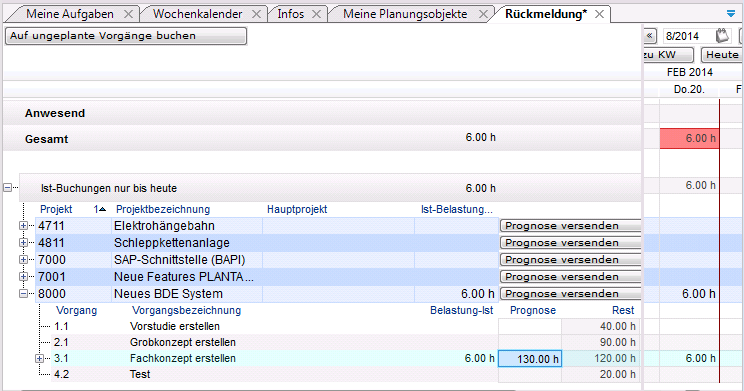Click the Do.20. day column header
The width and height of the screenshot is (744, 391).
(689, 89)
